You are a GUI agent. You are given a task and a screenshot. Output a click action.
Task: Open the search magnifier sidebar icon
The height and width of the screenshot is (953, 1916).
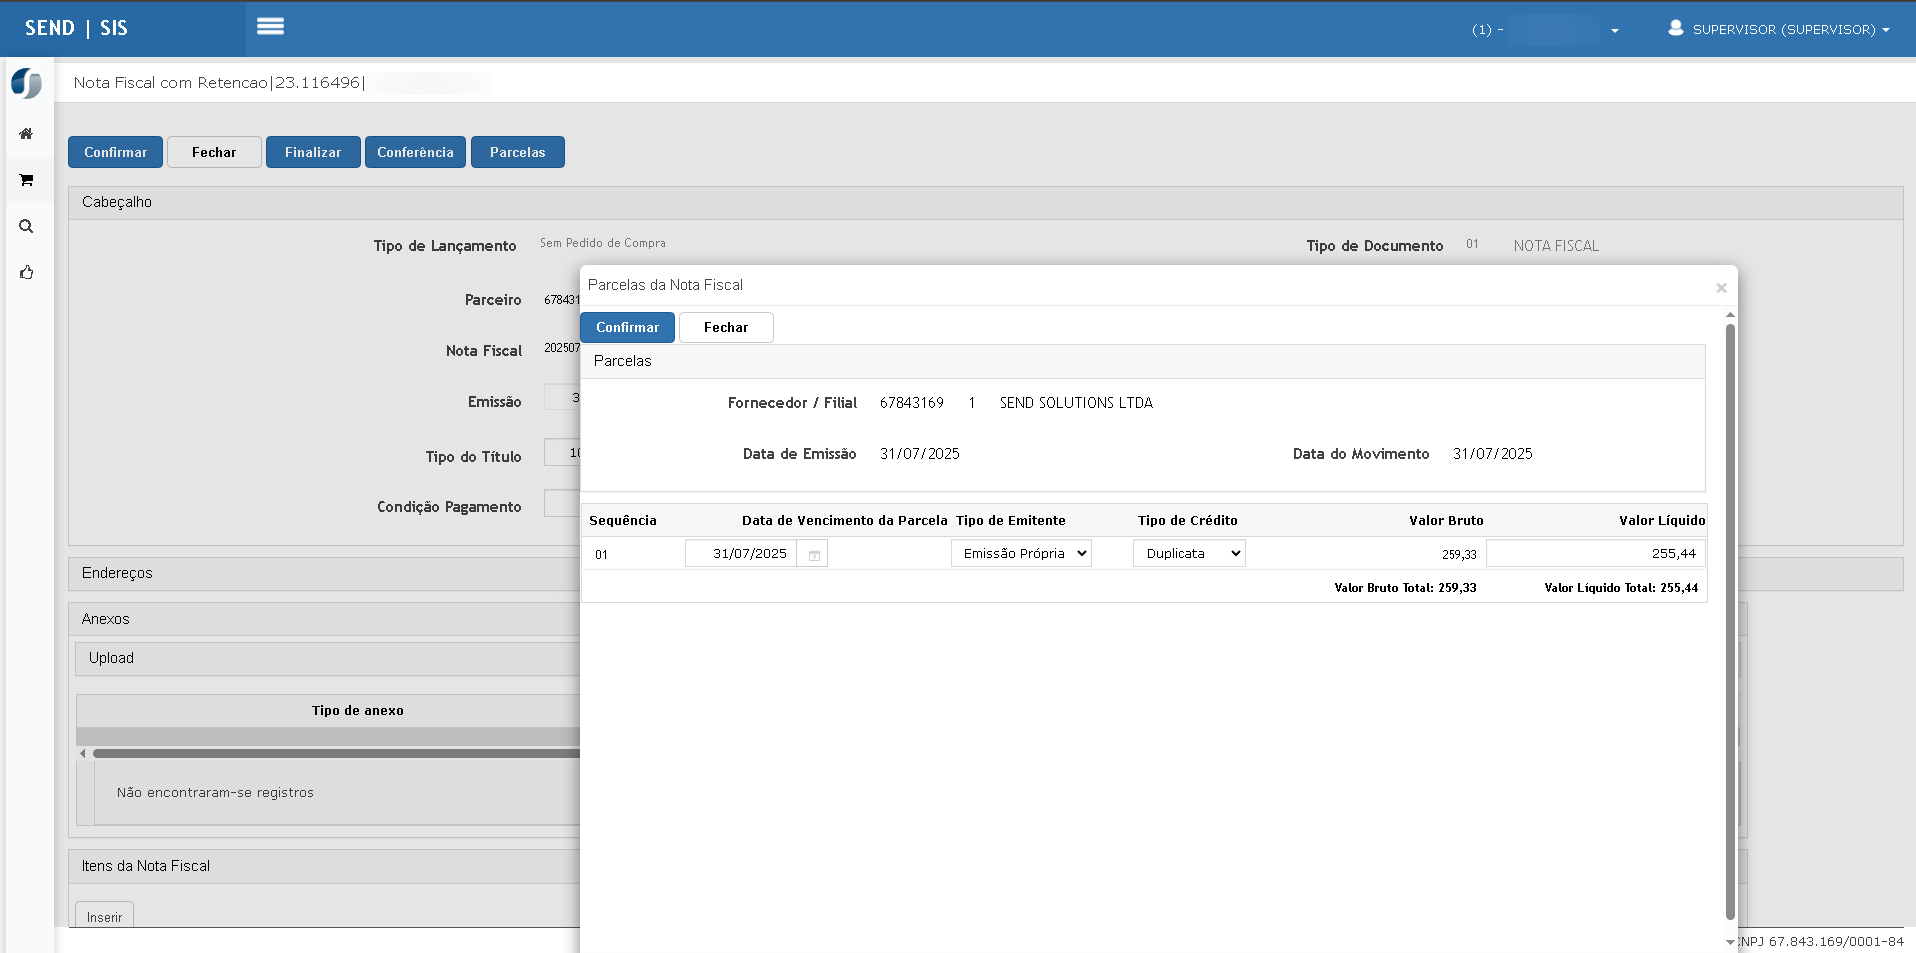click(x=26, y=226)
